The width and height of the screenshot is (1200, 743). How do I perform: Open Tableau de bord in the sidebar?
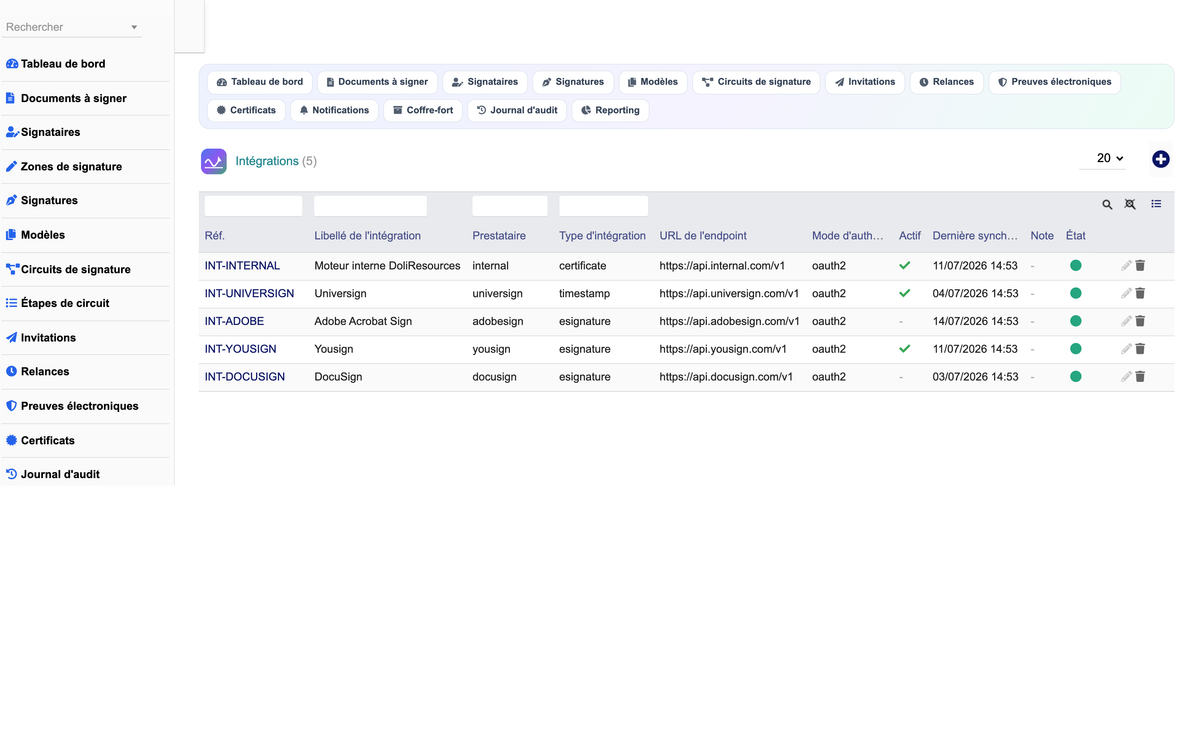pyautogui.click(x=63, y=64)
